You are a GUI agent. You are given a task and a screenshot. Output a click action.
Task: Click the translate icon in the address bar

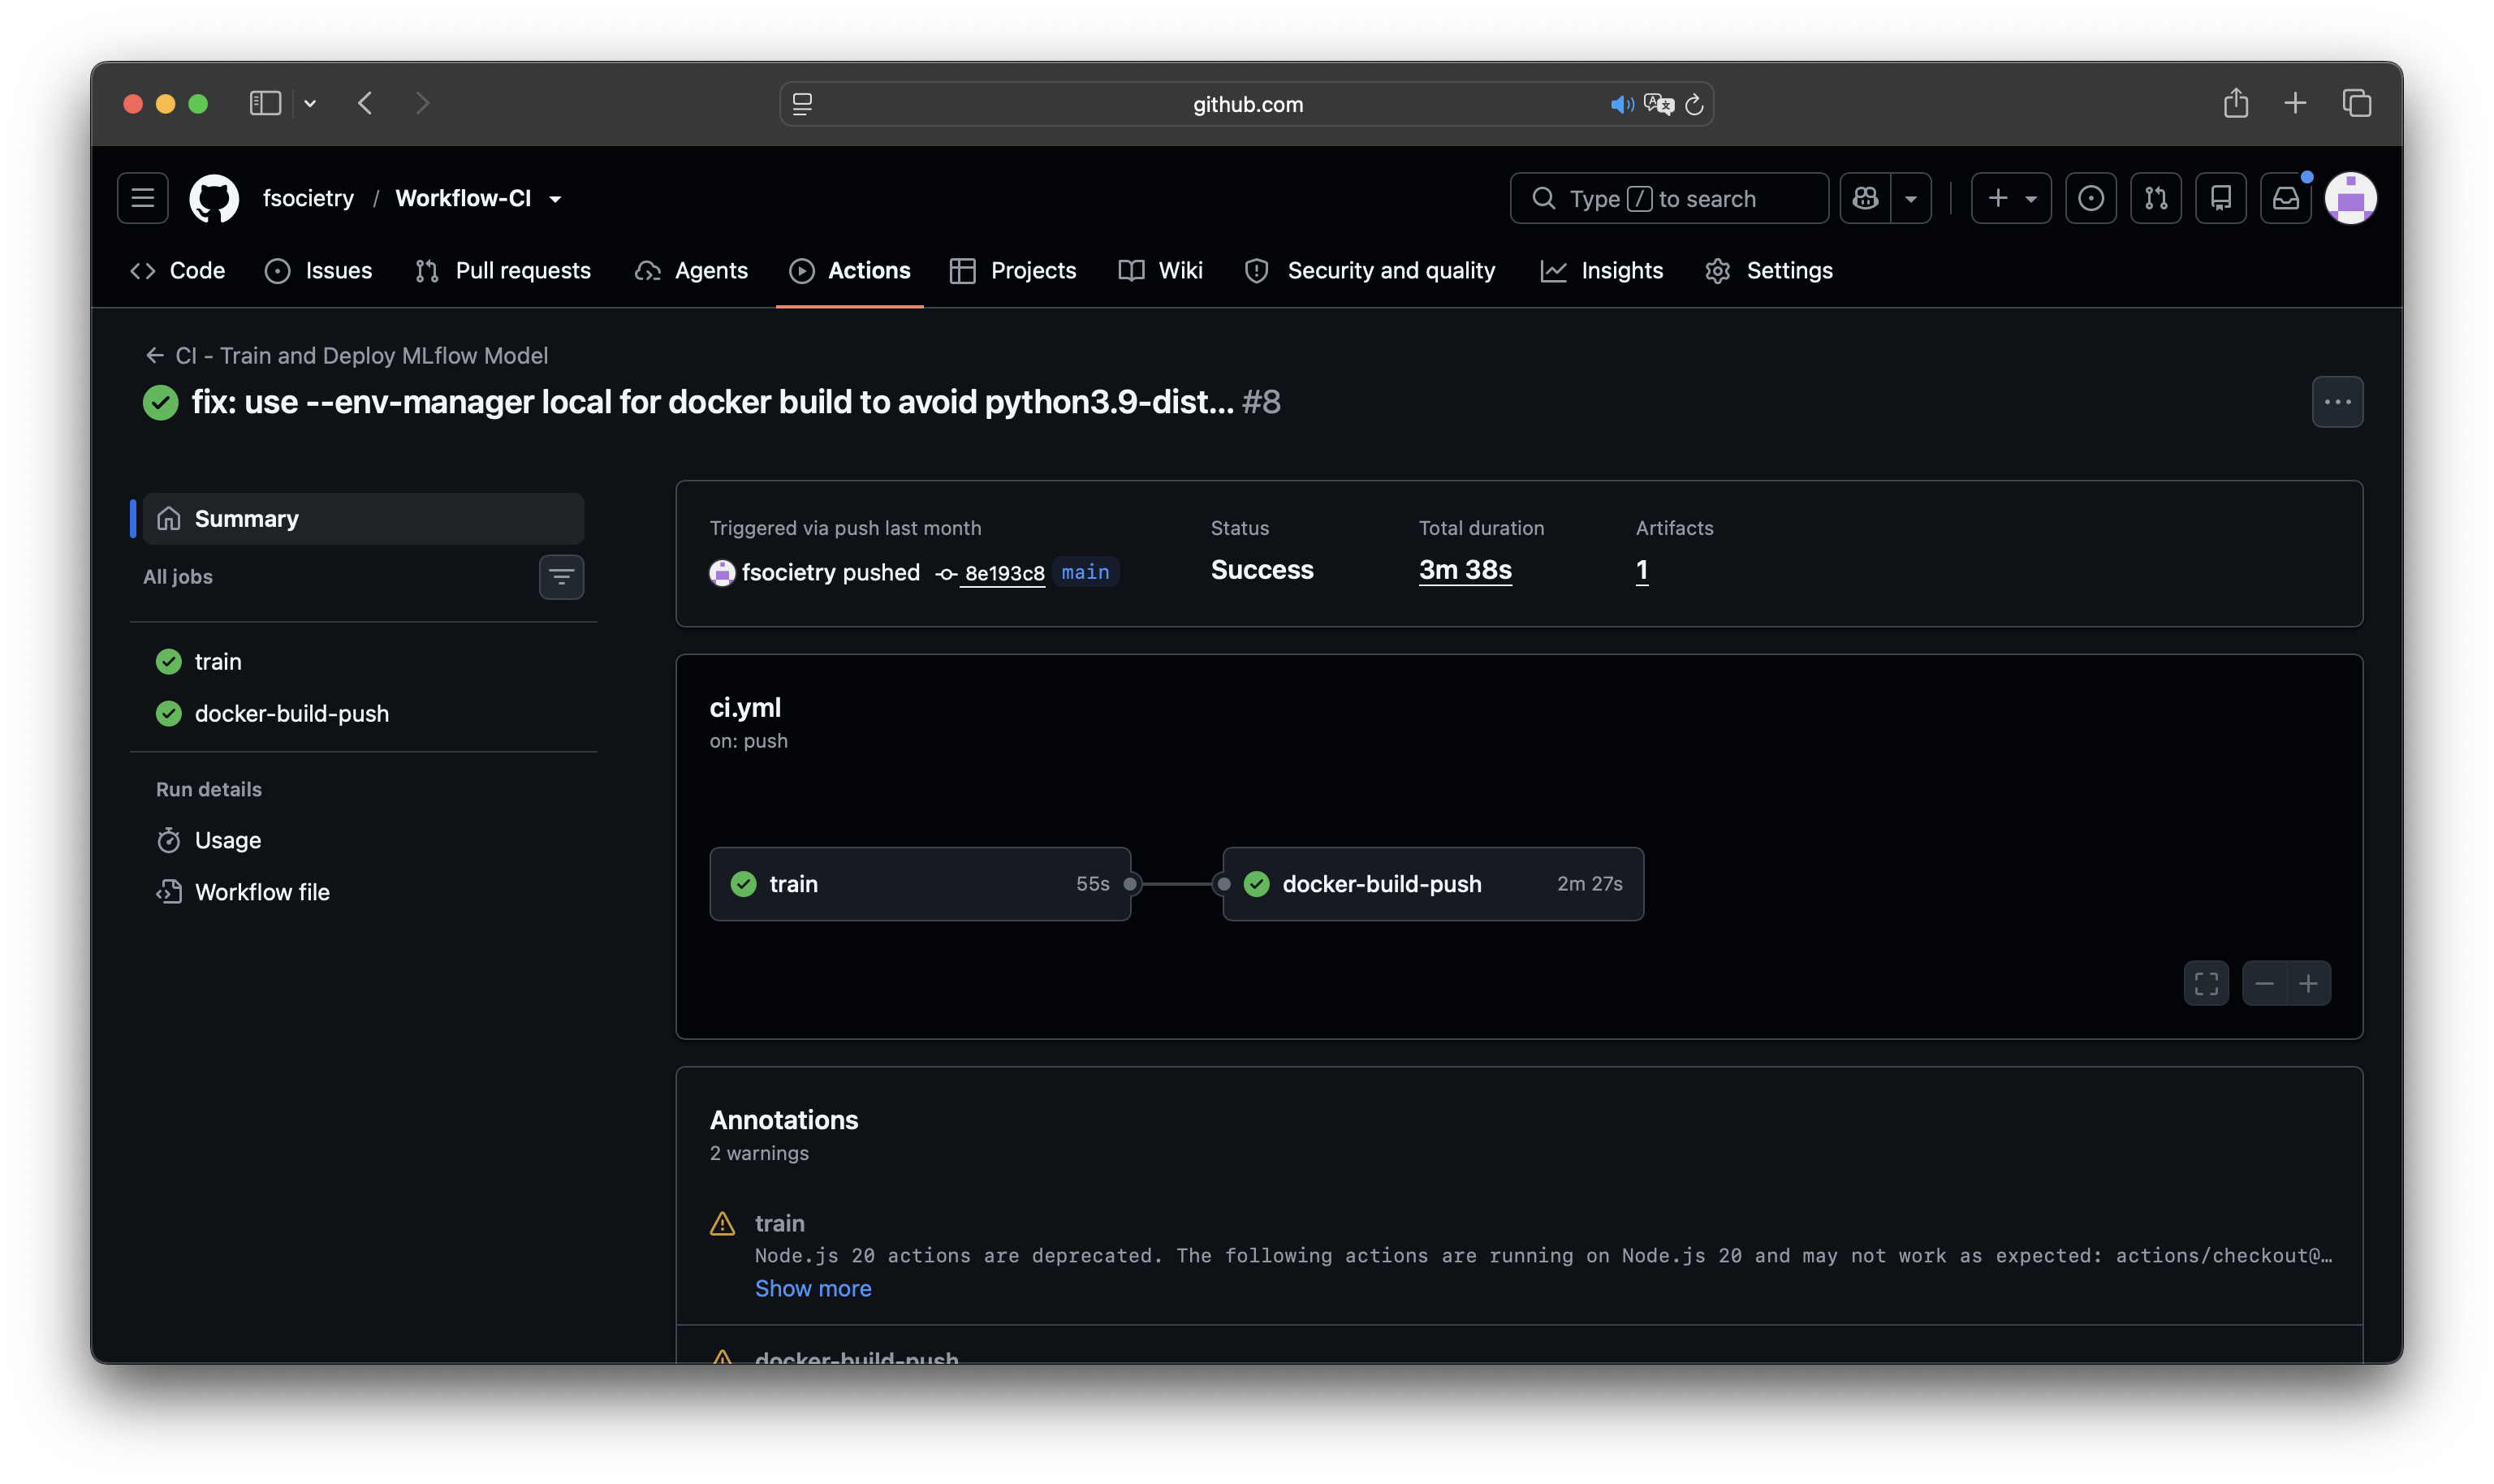click(x=1658, y=104)
